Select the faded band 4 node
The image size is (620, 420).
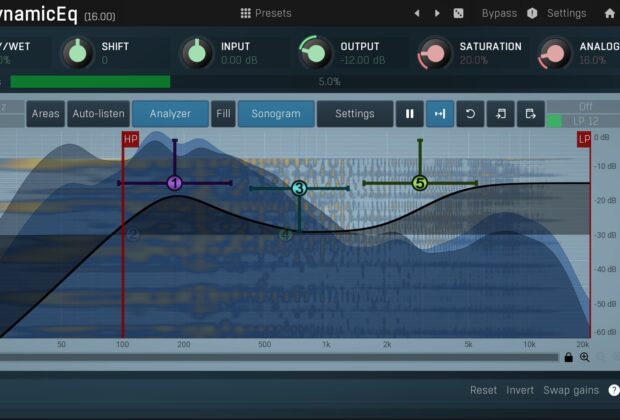click(x=285, y=235)
